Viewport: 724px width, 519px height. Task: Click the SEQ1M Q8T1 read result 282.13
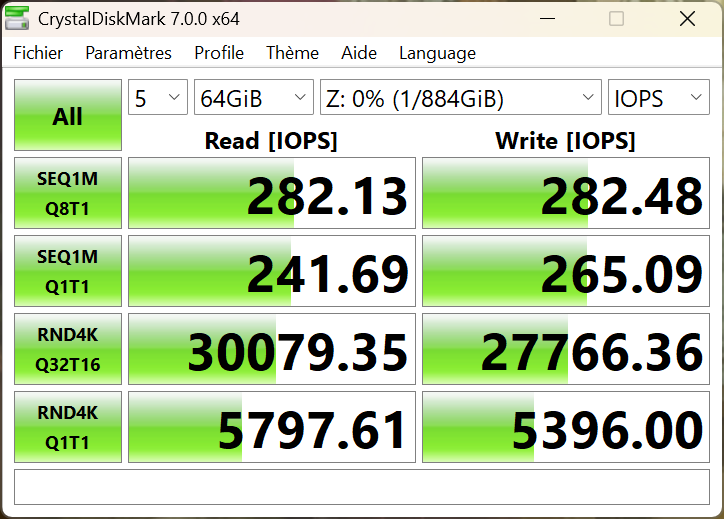click(x=272, y=194)
